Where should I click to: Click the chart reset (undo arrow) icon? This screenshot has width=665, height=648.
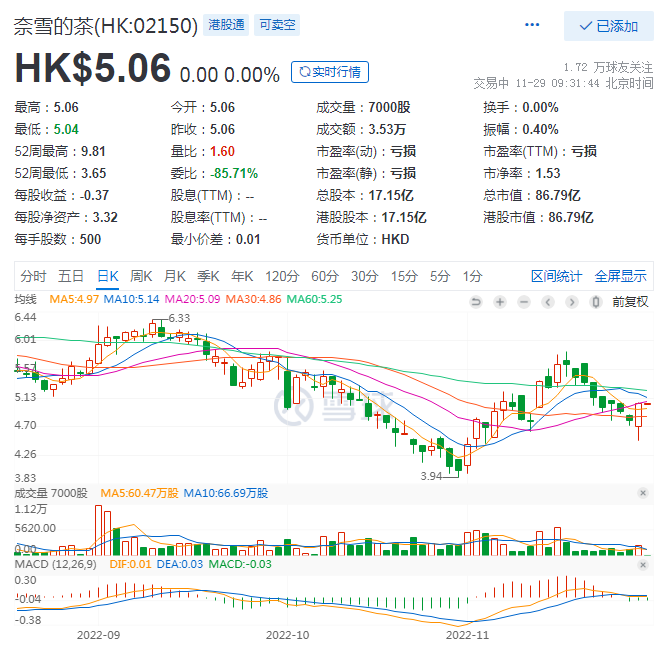[x=476, y=302]
